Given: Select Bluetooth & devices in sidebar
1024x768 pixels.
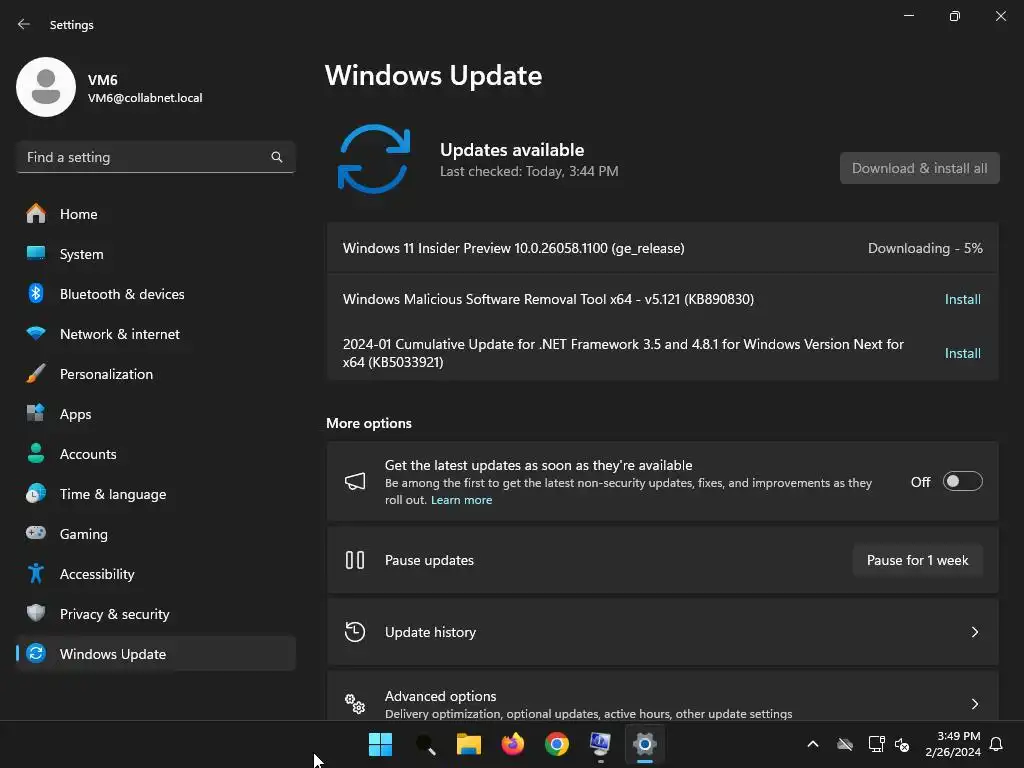Looking at the screenshot, I should point(155,294).
